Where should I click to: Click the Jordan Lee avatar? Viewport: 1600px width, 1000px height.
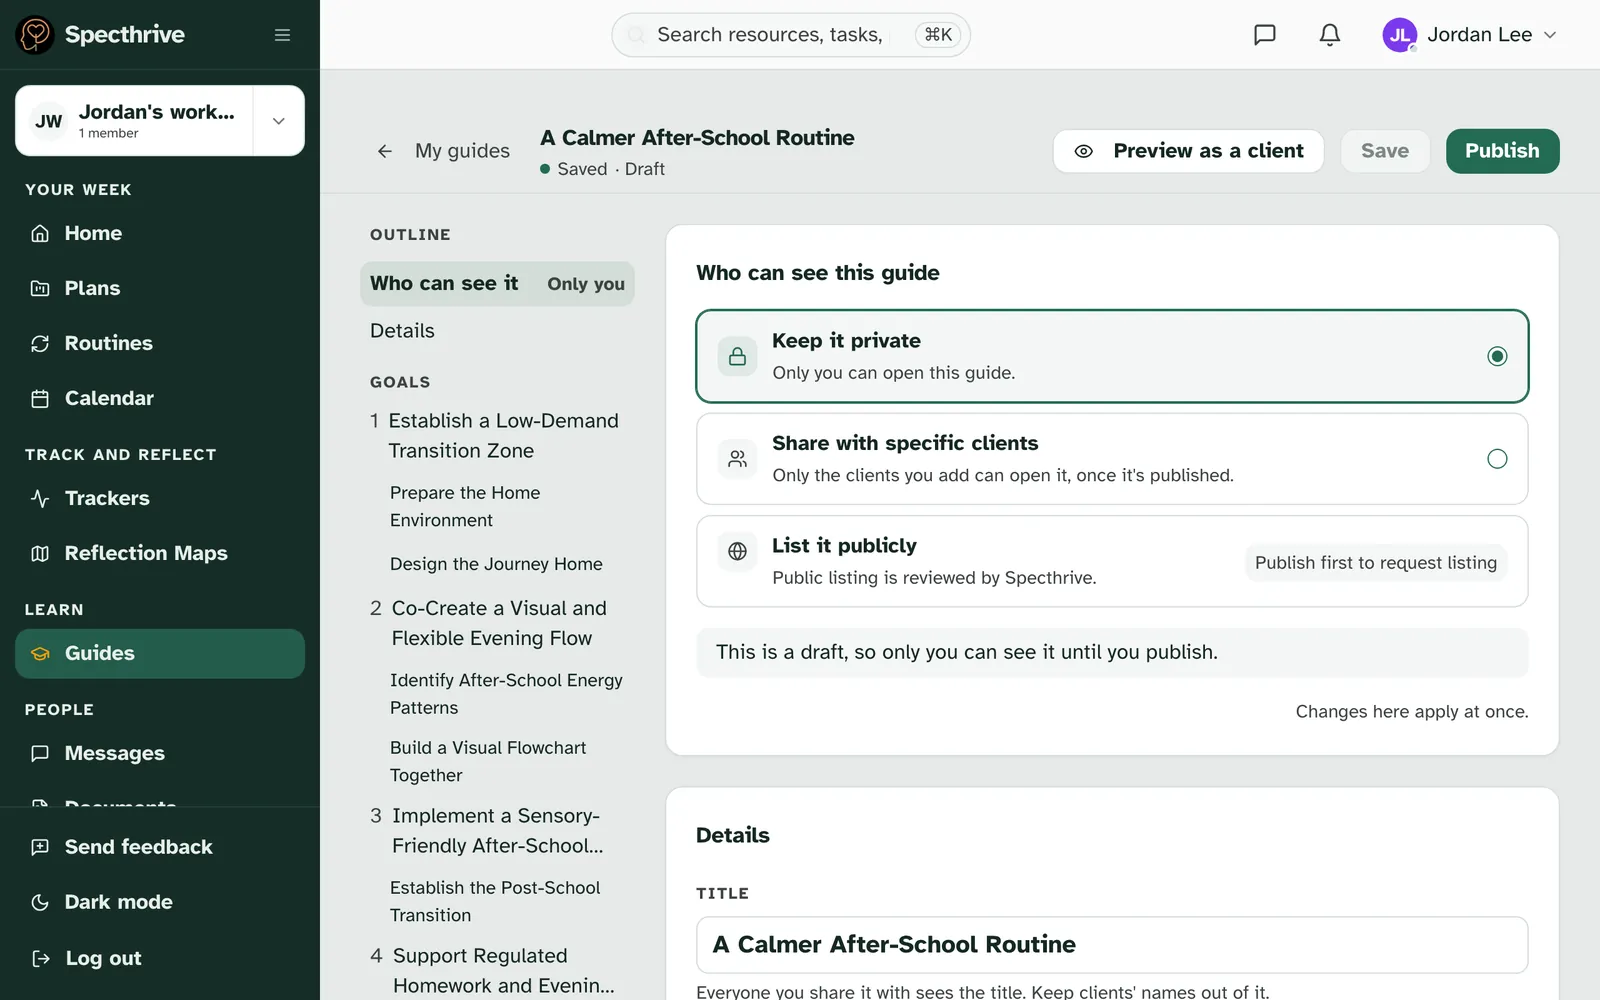[x=1399, y=35]
